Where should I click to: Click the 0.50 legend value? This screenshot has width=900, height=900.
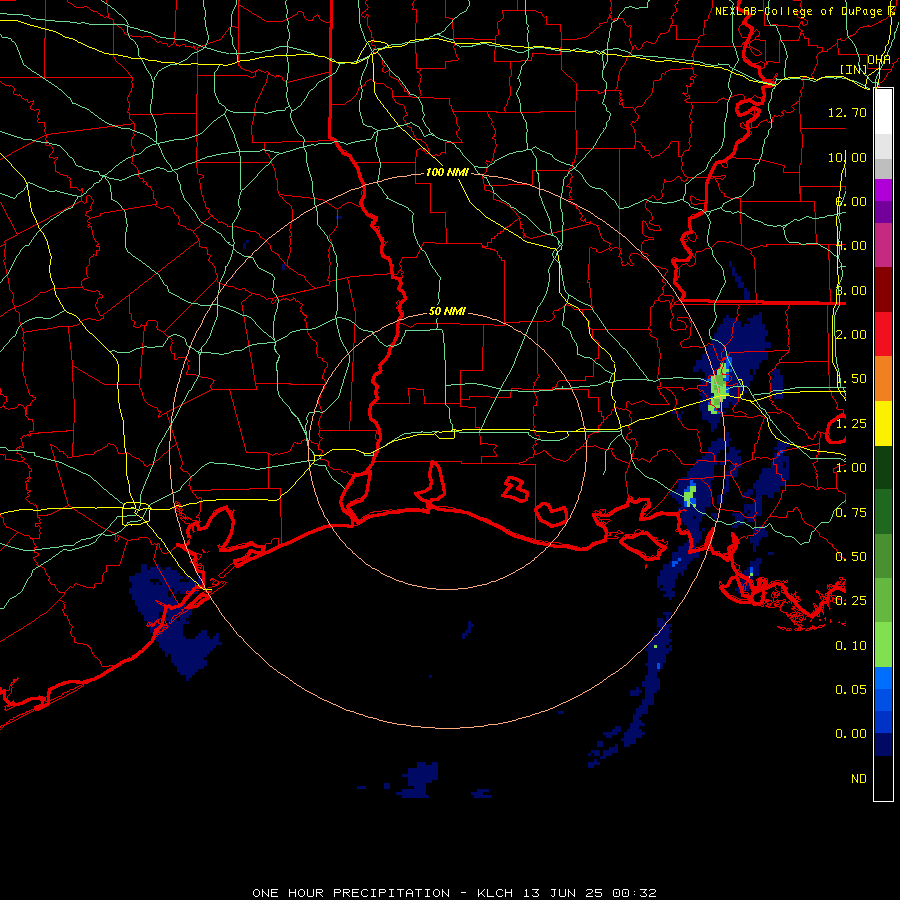coord(851,557)
